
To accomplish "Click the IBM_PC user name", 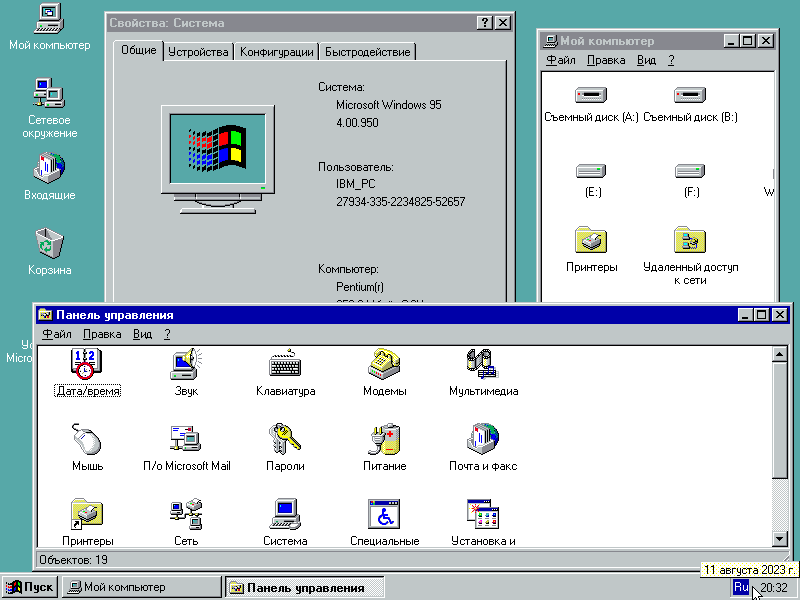I will click(356, 184).
